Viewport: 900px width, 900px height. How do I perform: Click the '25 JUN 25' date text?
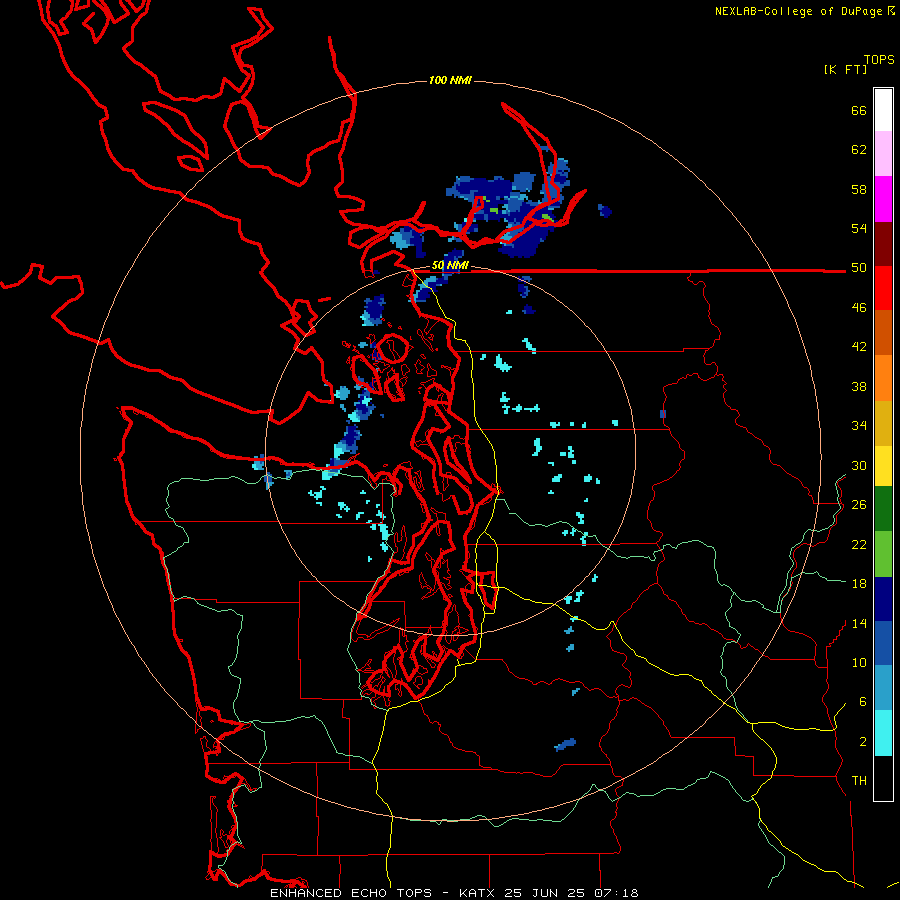(x=544, y=893)
